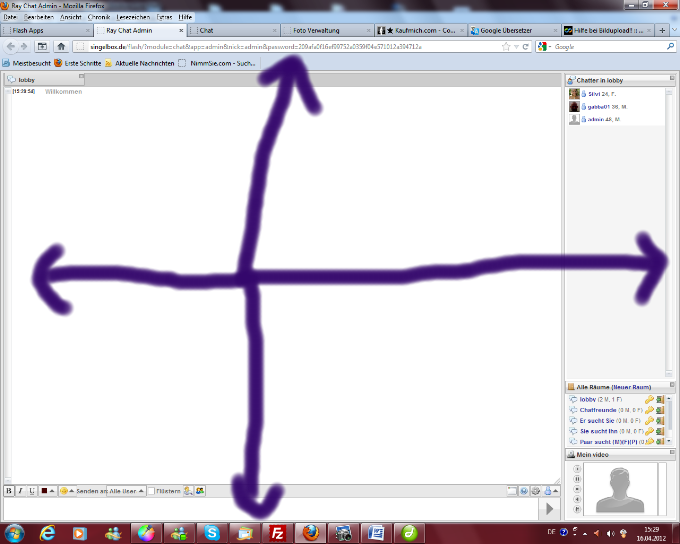Open Internet Explorer from the taskbar
This screenshot has height=544, width=680.
pyautogui.click(x=47, y=533)
